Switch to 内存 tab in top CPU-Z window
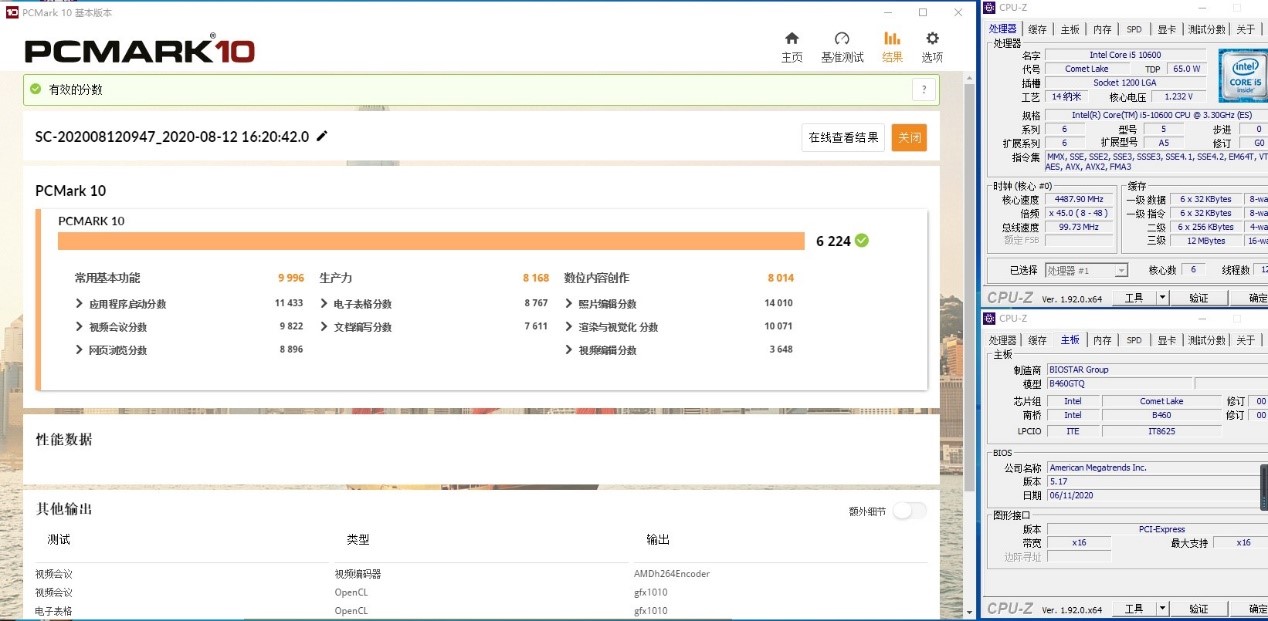The image size is (1268, 621). [x=1102, y=29]
